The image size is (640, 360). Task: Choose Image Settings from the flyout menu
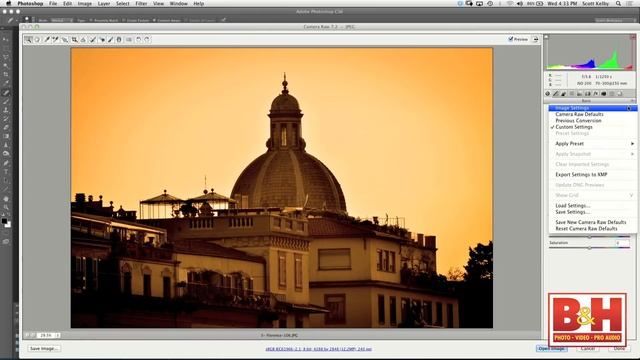593,108
